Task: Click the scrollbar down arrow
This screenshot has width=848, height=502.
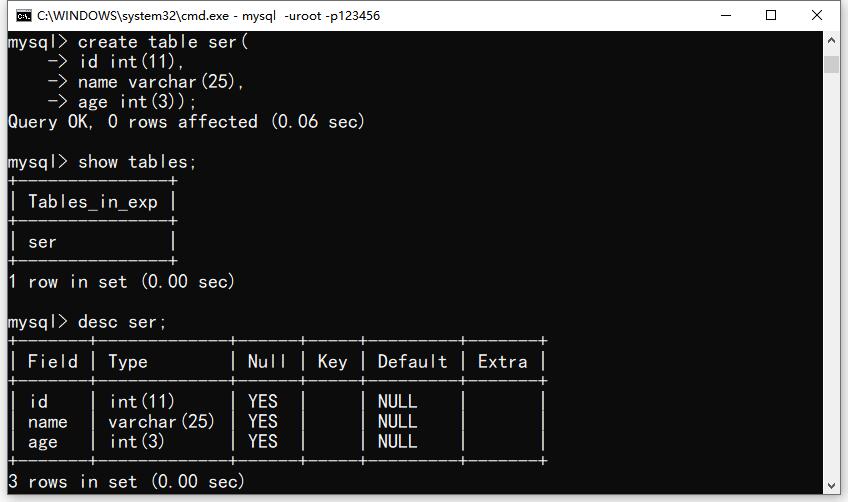Action: point(831,485)
